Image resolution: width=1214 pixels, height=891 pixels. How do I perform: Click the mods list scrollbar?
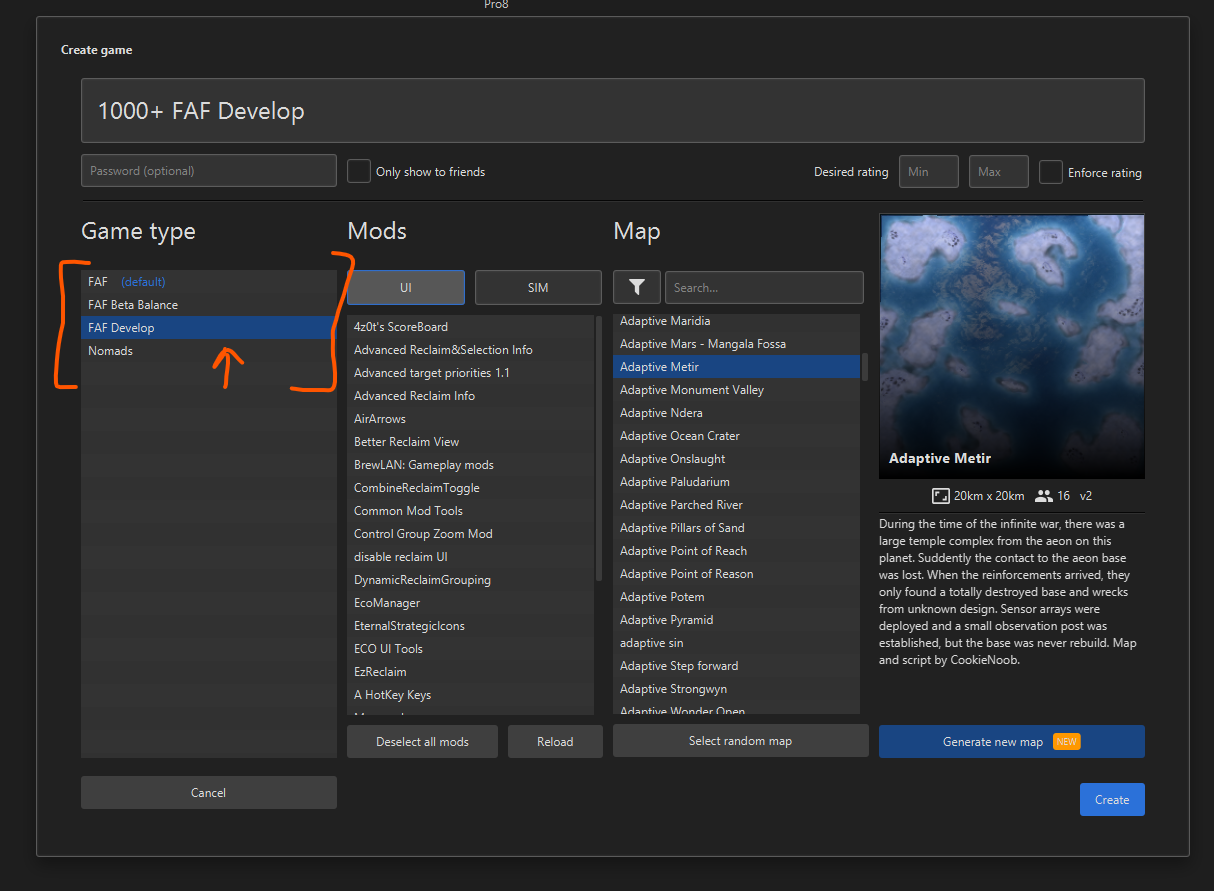pos(598,448)
